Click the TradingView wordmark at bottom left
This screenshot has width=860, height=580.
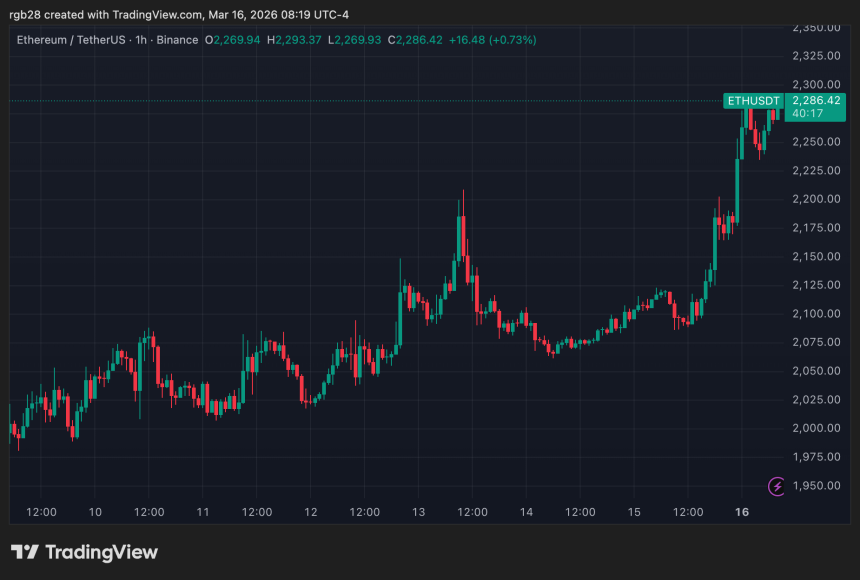pos(103,551)
